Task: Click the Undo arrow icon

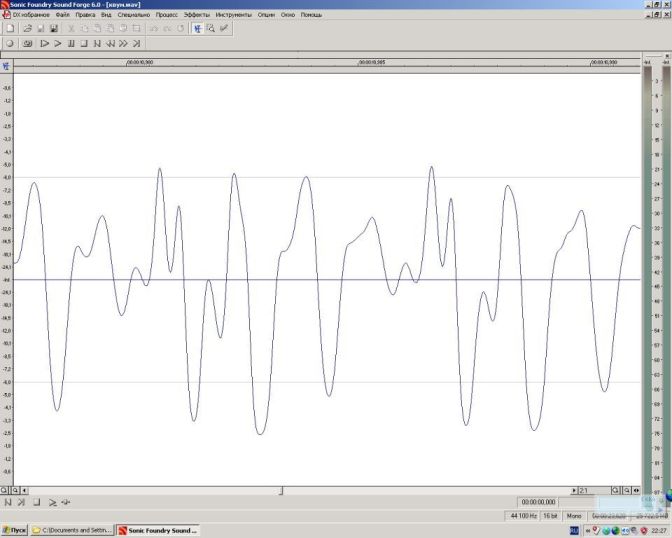Action: 154,29
